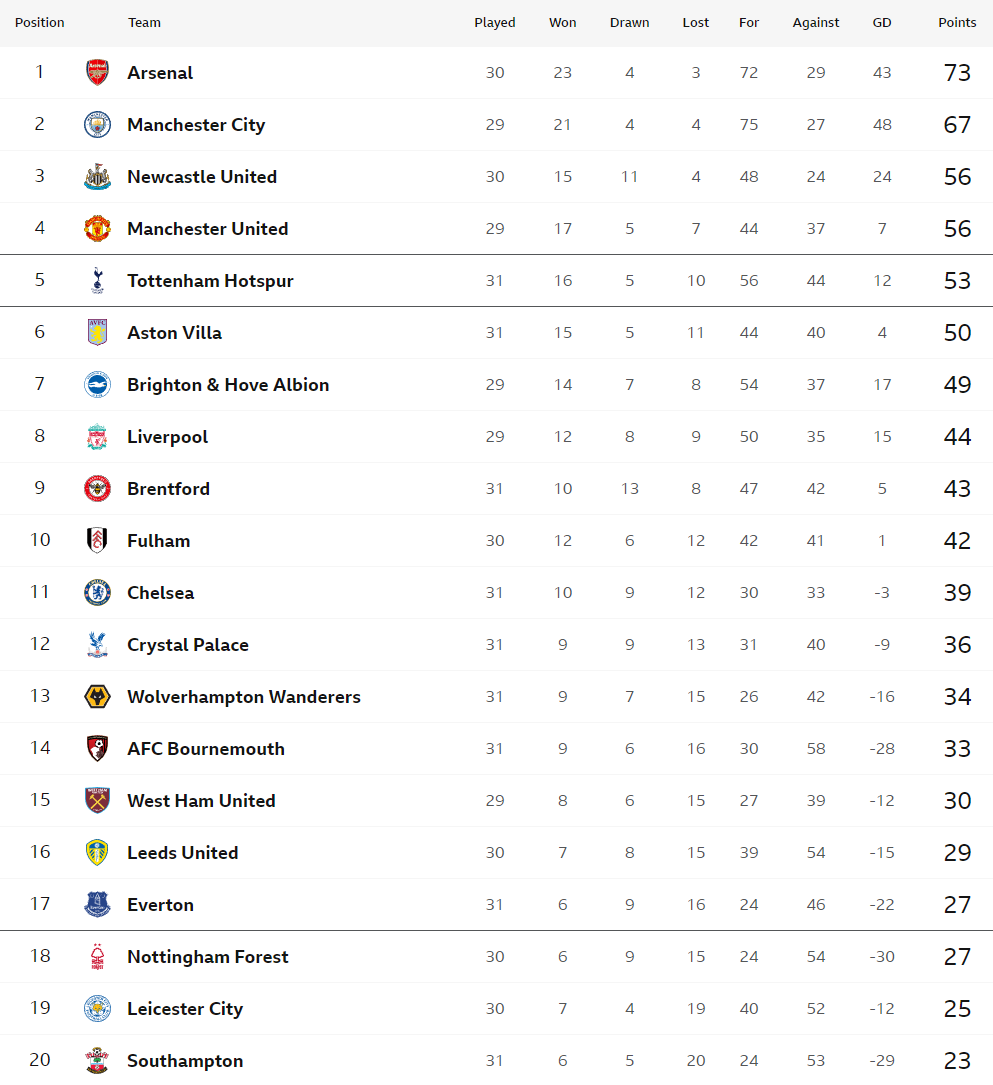Click the Tottenham Hotspur cockerel logo

point(97,280)
